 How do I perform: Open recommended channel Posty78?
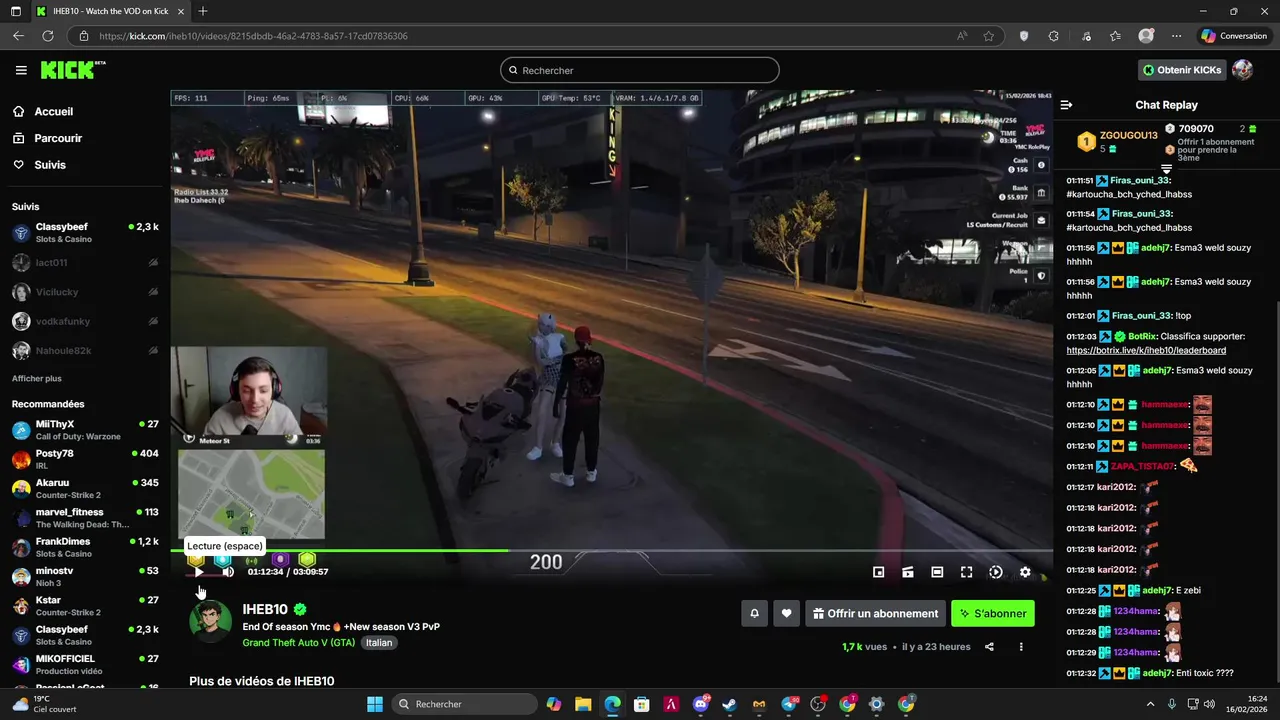(x=85, y=459)
